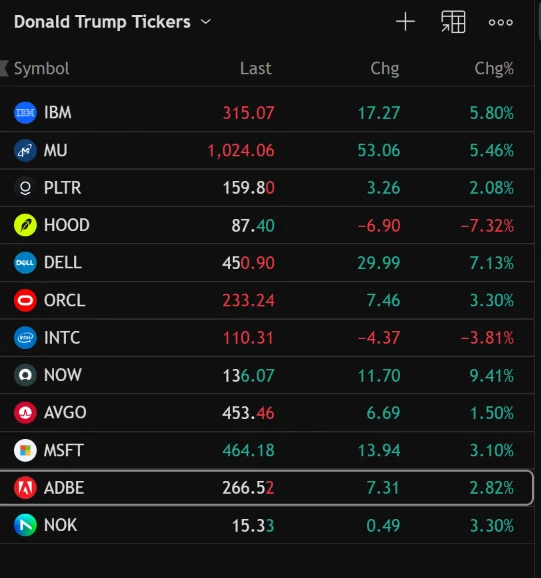Select the NOK ticker symbol
Viewport: 541px width, 578px height.
[60, 525]
